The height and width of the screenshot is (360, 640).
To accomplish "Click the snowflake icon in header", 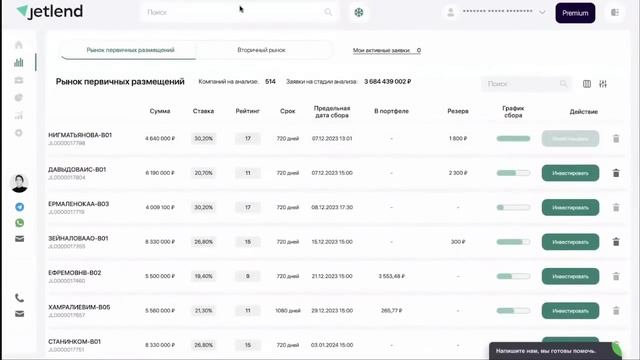I will tap(359, 13).
